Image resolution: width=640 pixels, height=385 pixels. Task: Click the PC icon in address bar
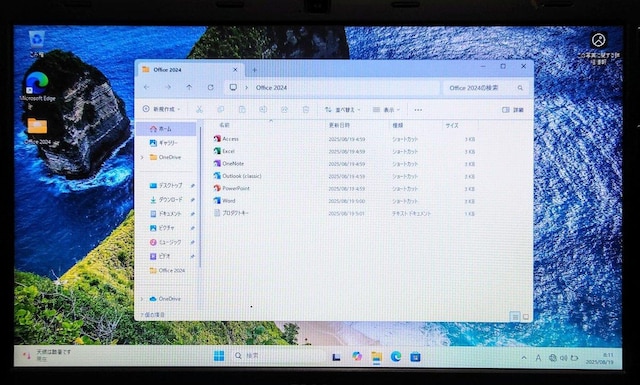(x=233, y=87)
